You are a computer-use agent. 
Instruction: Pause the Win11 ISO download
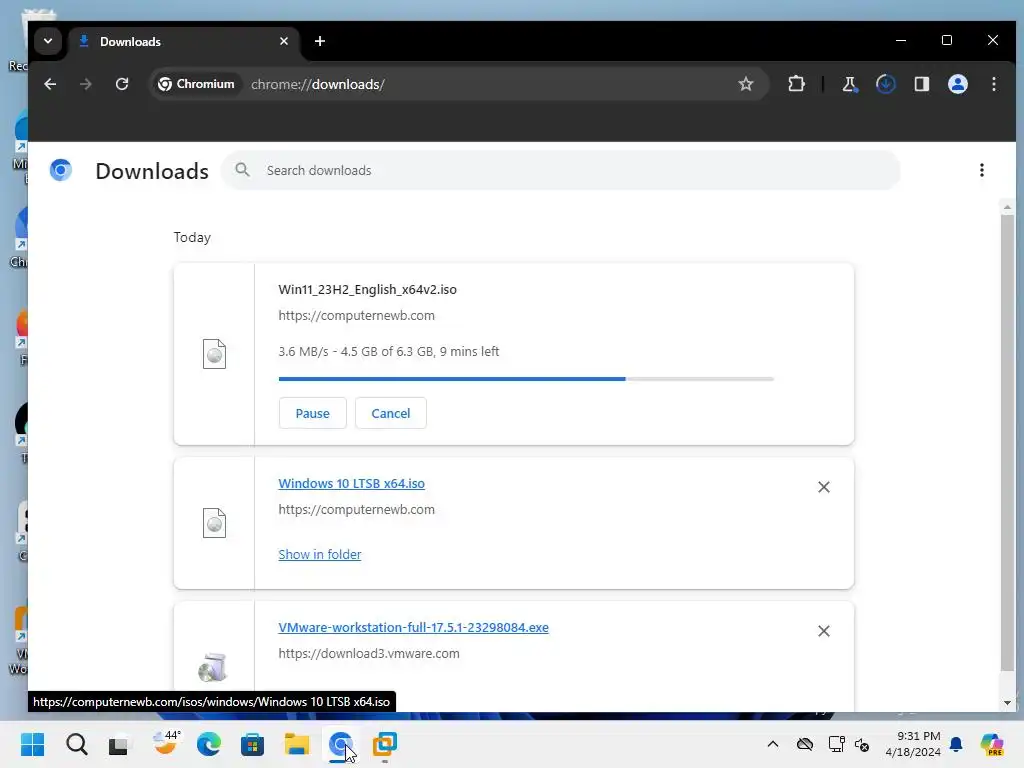tap(312, 413)
